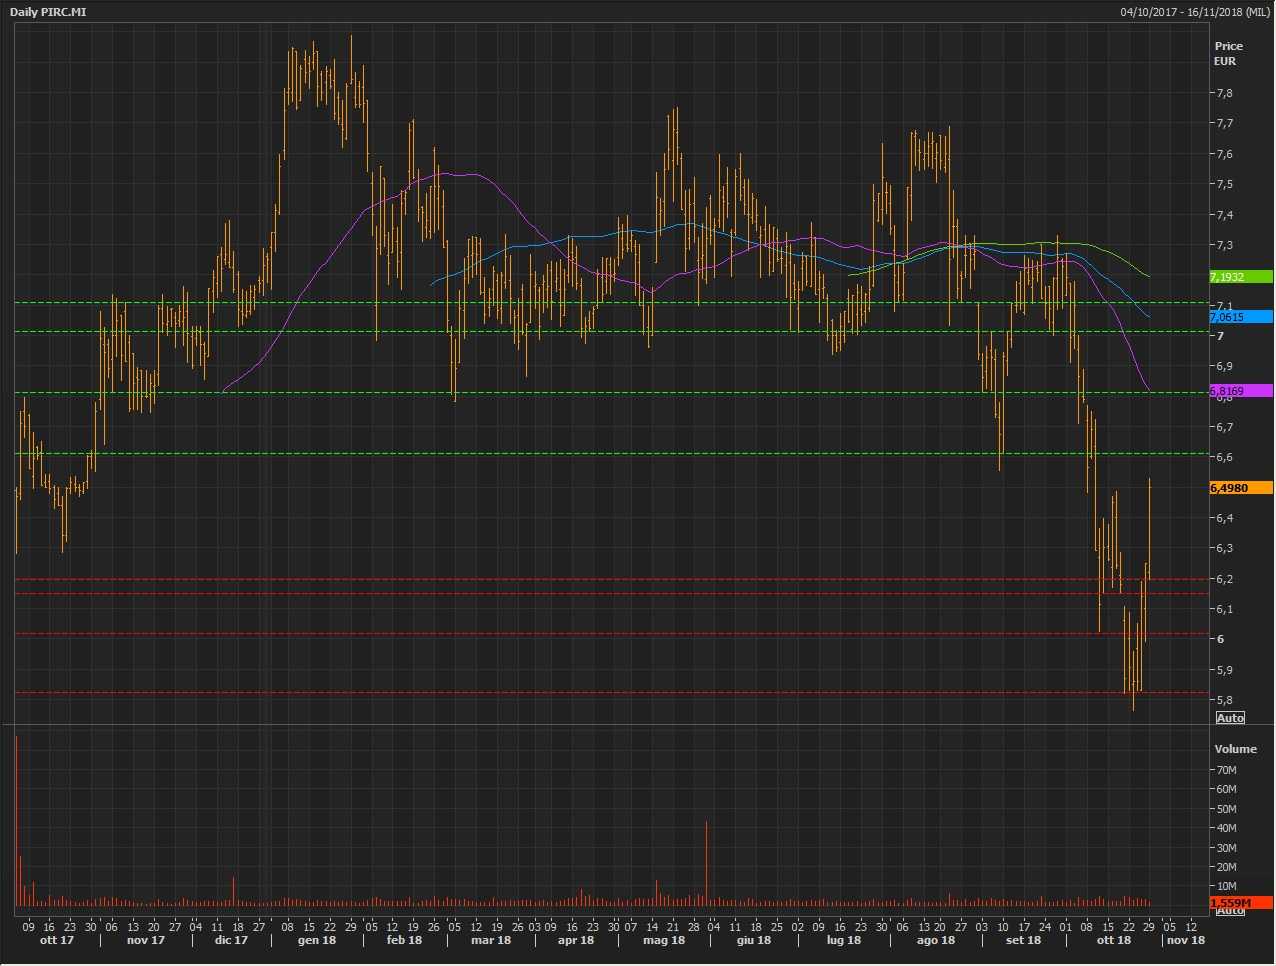This screenshot has height=966, width=1276.
Task: Select the mag 18 month on time axis
Action: pos(664,940)
